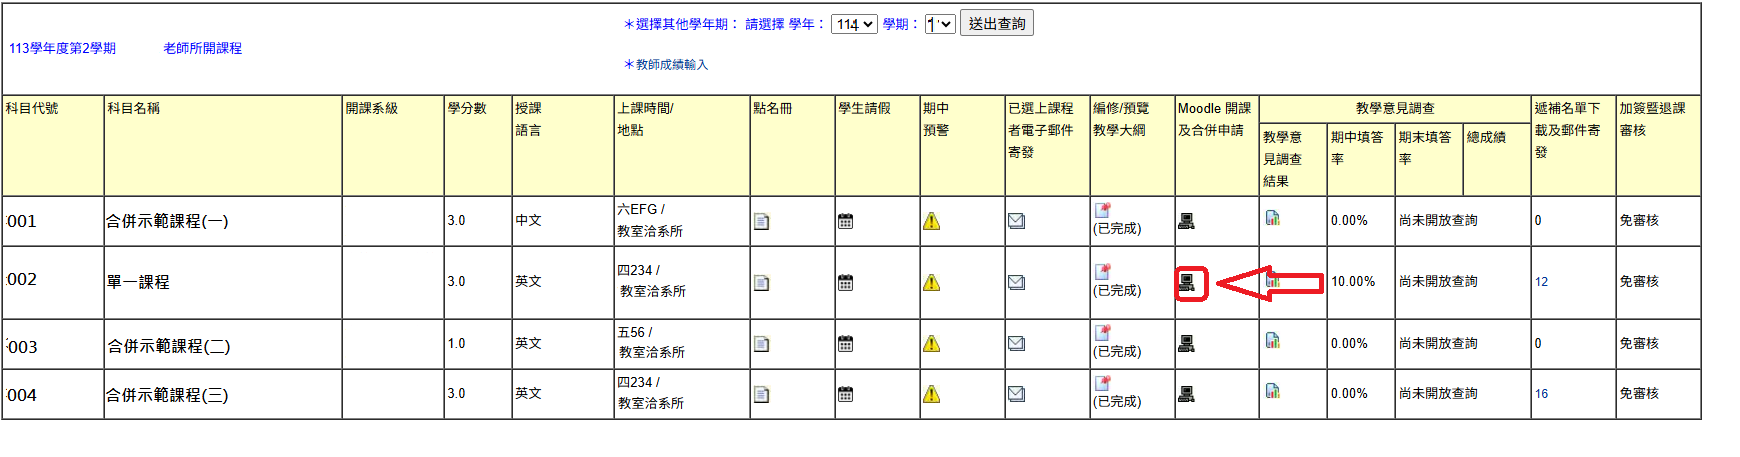Select the 113學年度第2學期 heading text
Image resolution: width=1740 pixels, height=457 pixels.
pyautogui.click(x=62, y=48)
